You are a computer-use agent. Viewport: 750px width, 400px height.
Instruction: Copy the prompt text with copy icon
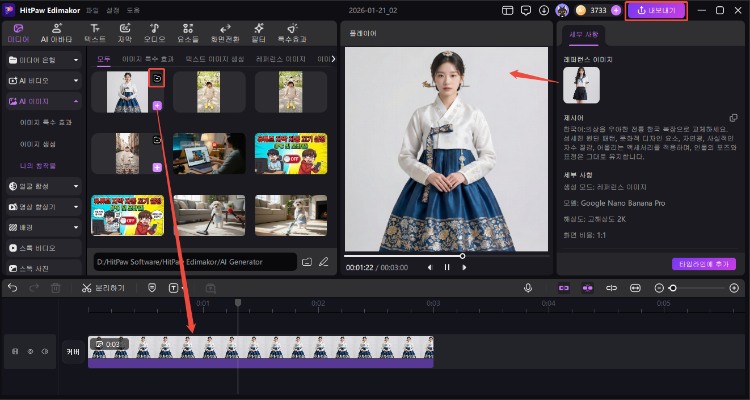point(734,117)
